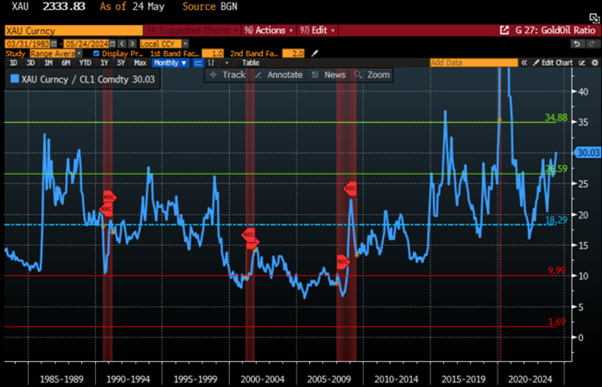This screenshot has height=387, width=602.
Task: Click the Edit Chart button
Action: tap(552, 63)
